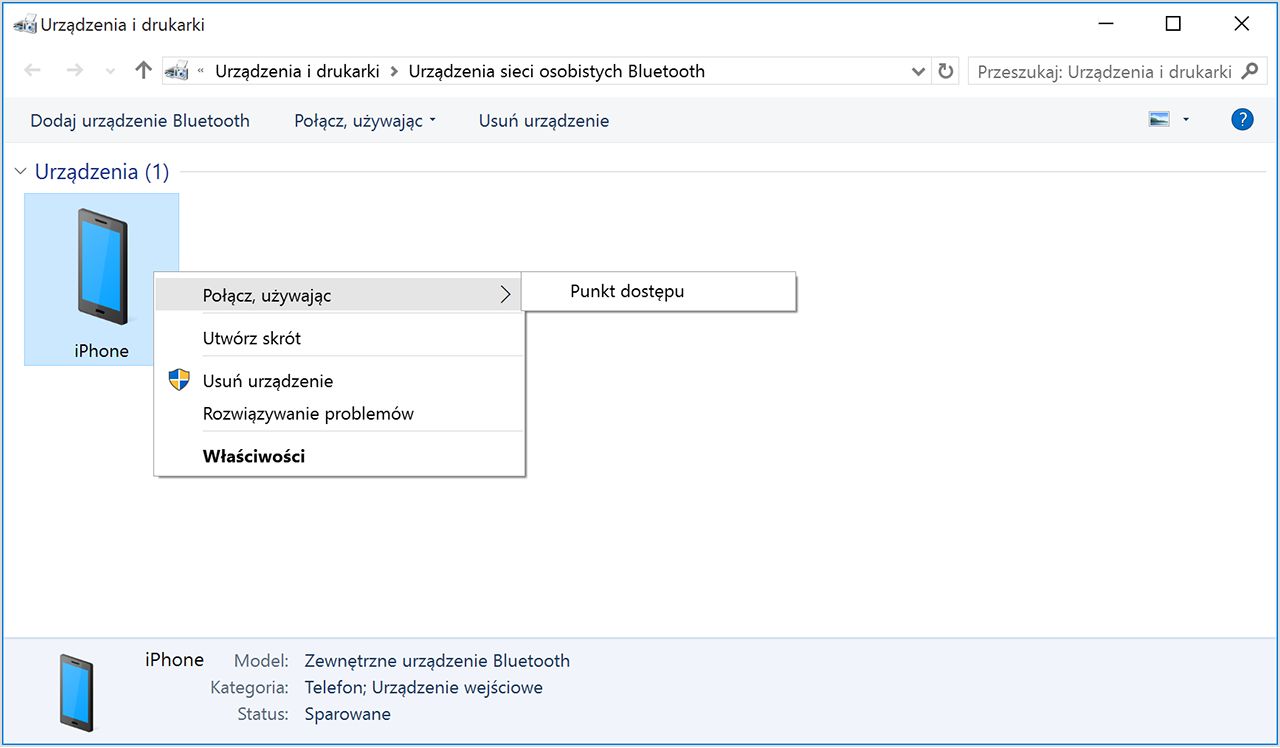This screenshot has width=1280, height=748.
Task: Expand the address bar history dropdown
Action: tap(919, 72)
